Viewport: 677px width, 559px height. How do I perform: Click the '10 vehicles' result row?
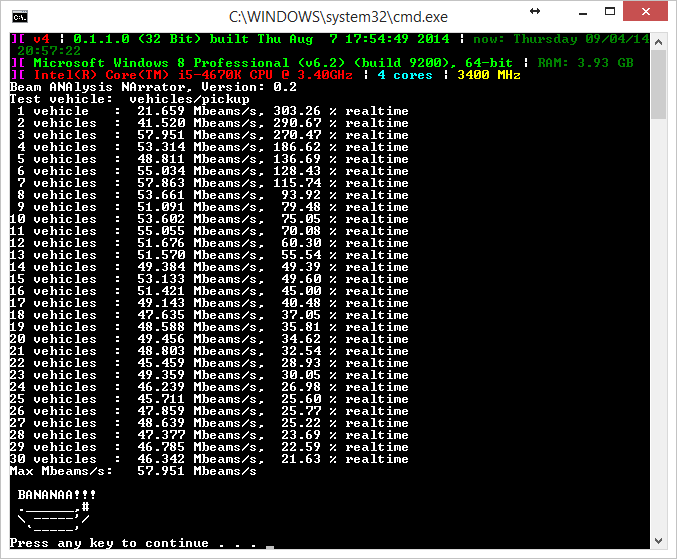click(209, 219)
